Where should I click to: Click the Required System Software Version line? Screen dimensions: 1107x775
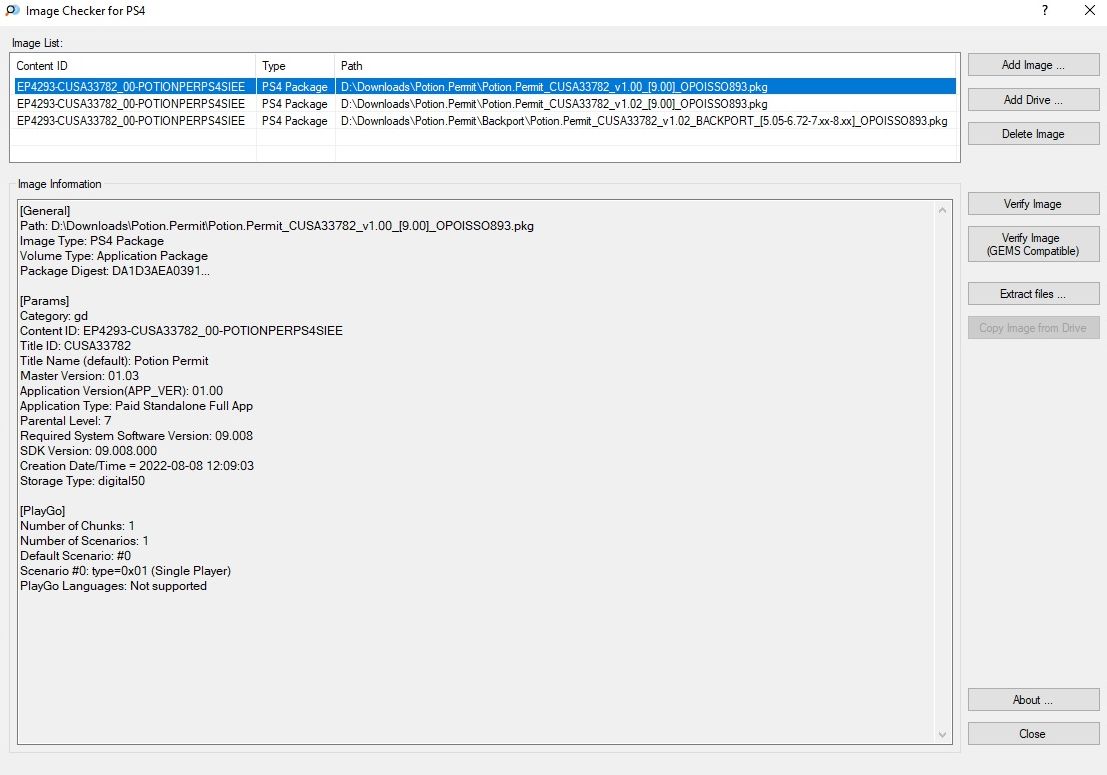click(x=136, y=435)
